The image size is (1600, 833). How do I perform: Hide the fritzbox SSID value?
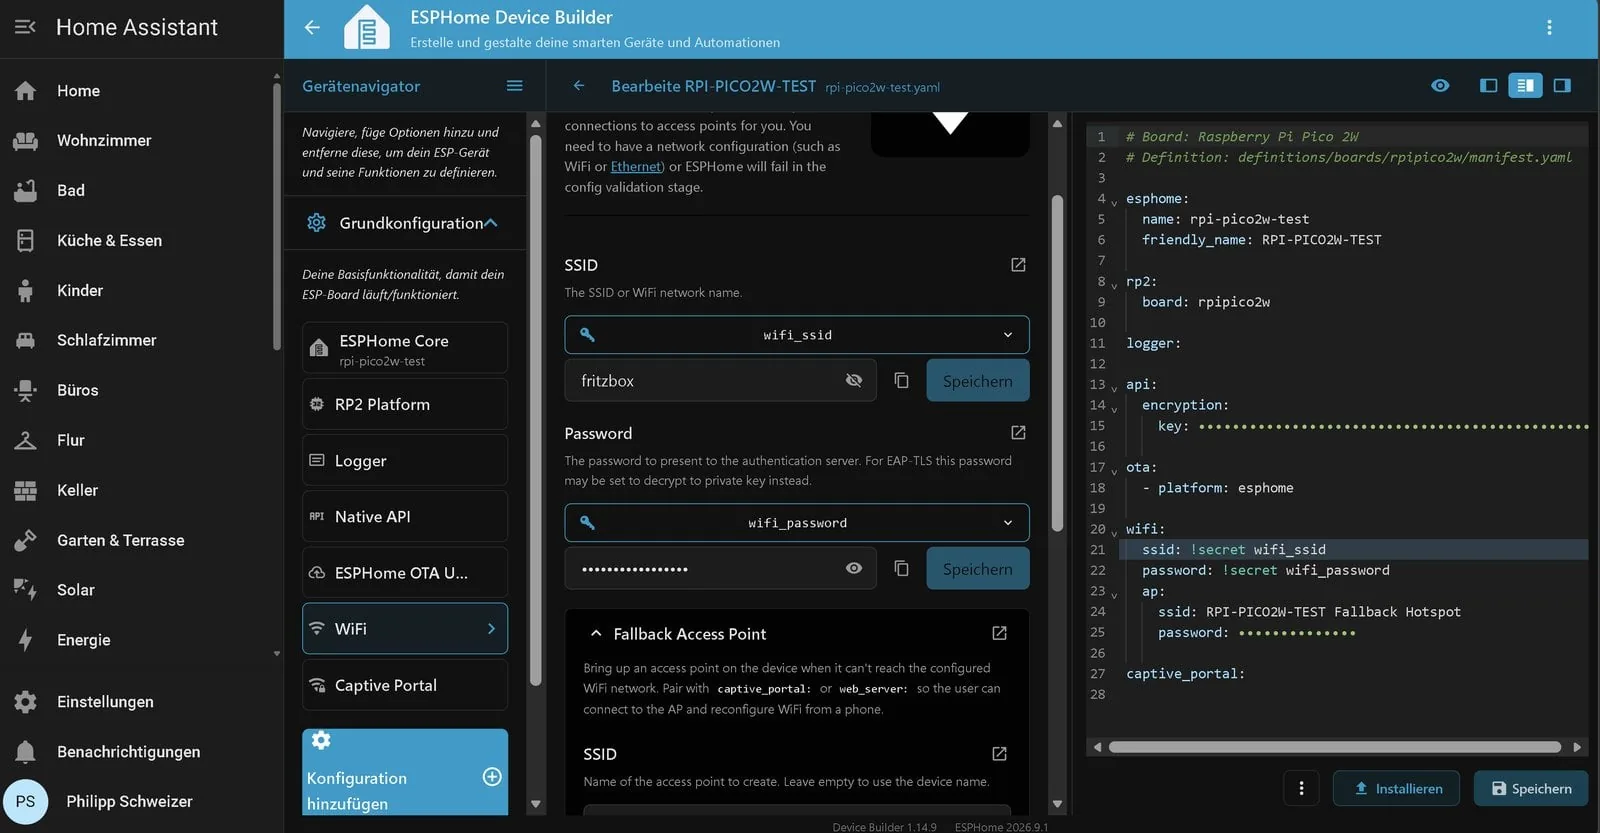853,381
